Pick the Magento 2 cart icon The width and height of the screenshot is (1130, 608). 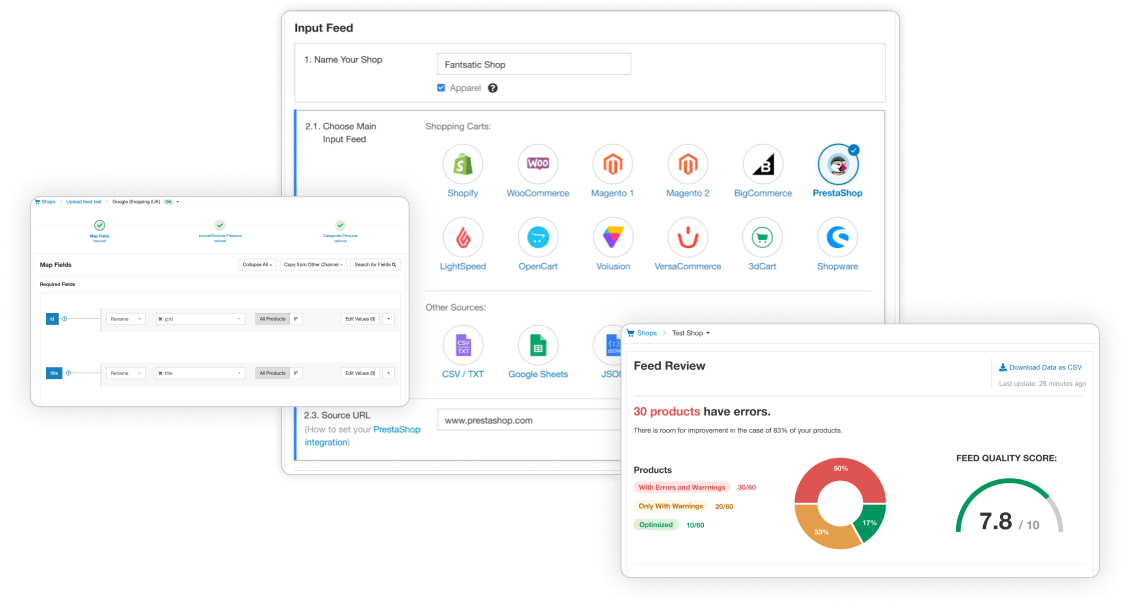click(x=687, y=164)
